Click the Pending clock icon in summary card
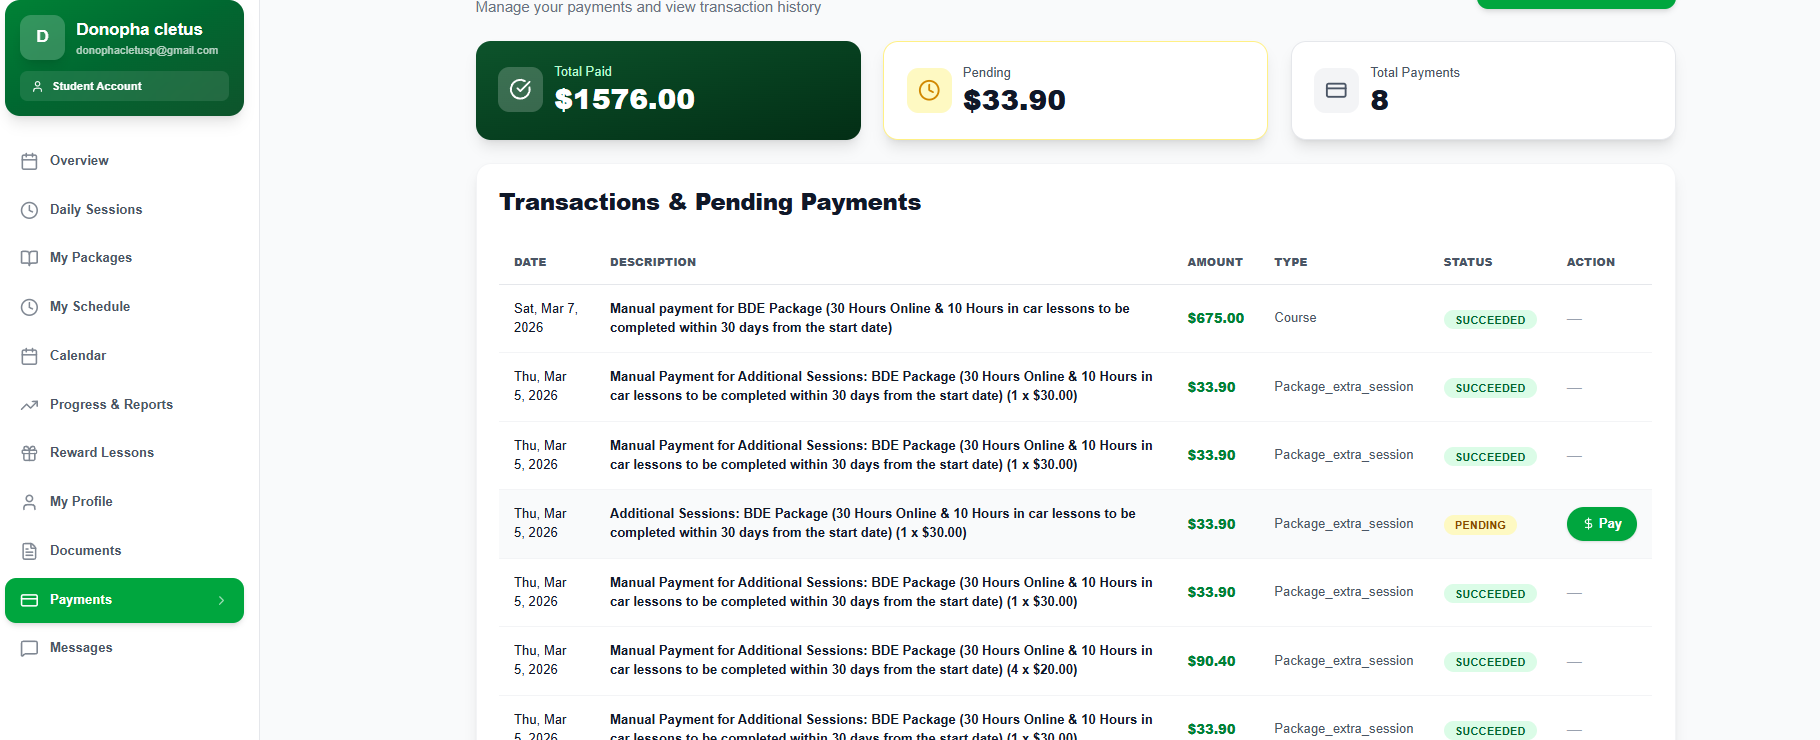 click(929, 91)
